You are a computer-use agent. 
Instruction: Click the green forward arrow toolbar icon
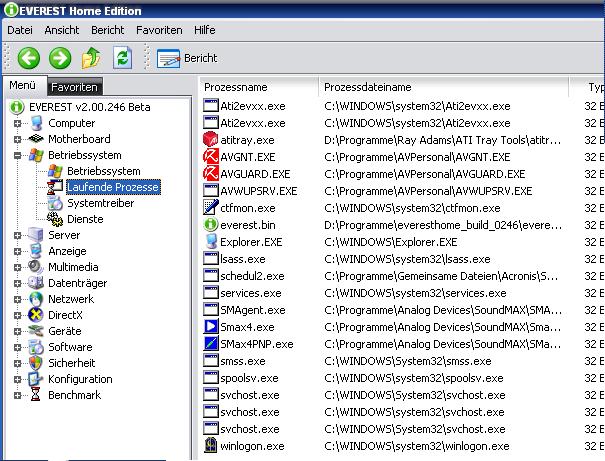click(x=59, y=58)
